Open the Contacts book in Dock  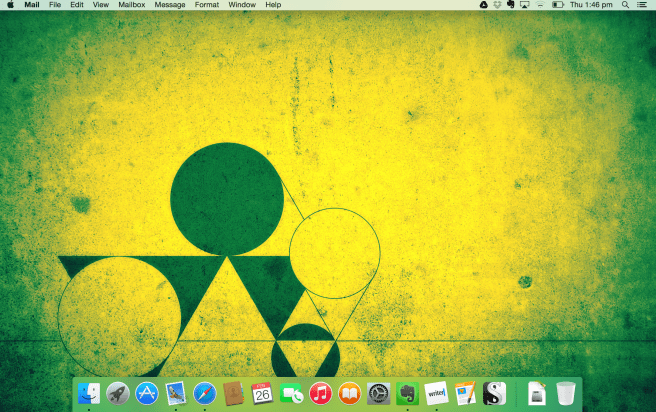(233, 394)
